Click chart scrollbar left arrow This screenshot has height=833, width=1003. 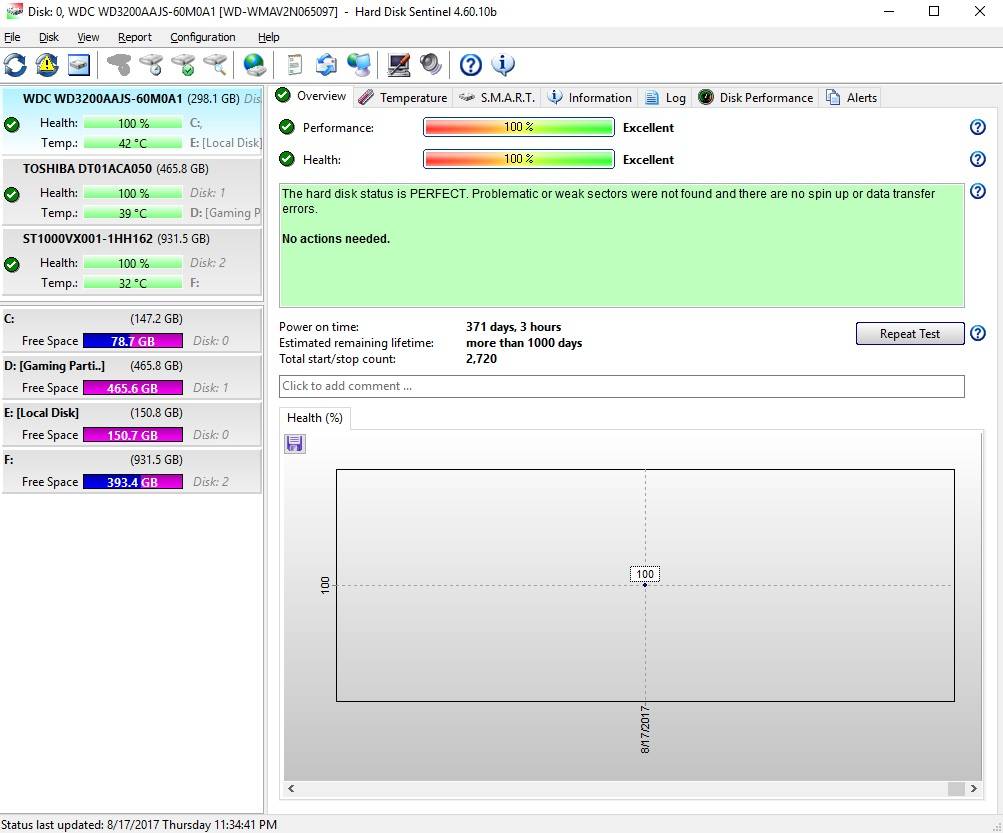(x=291, y=789)
